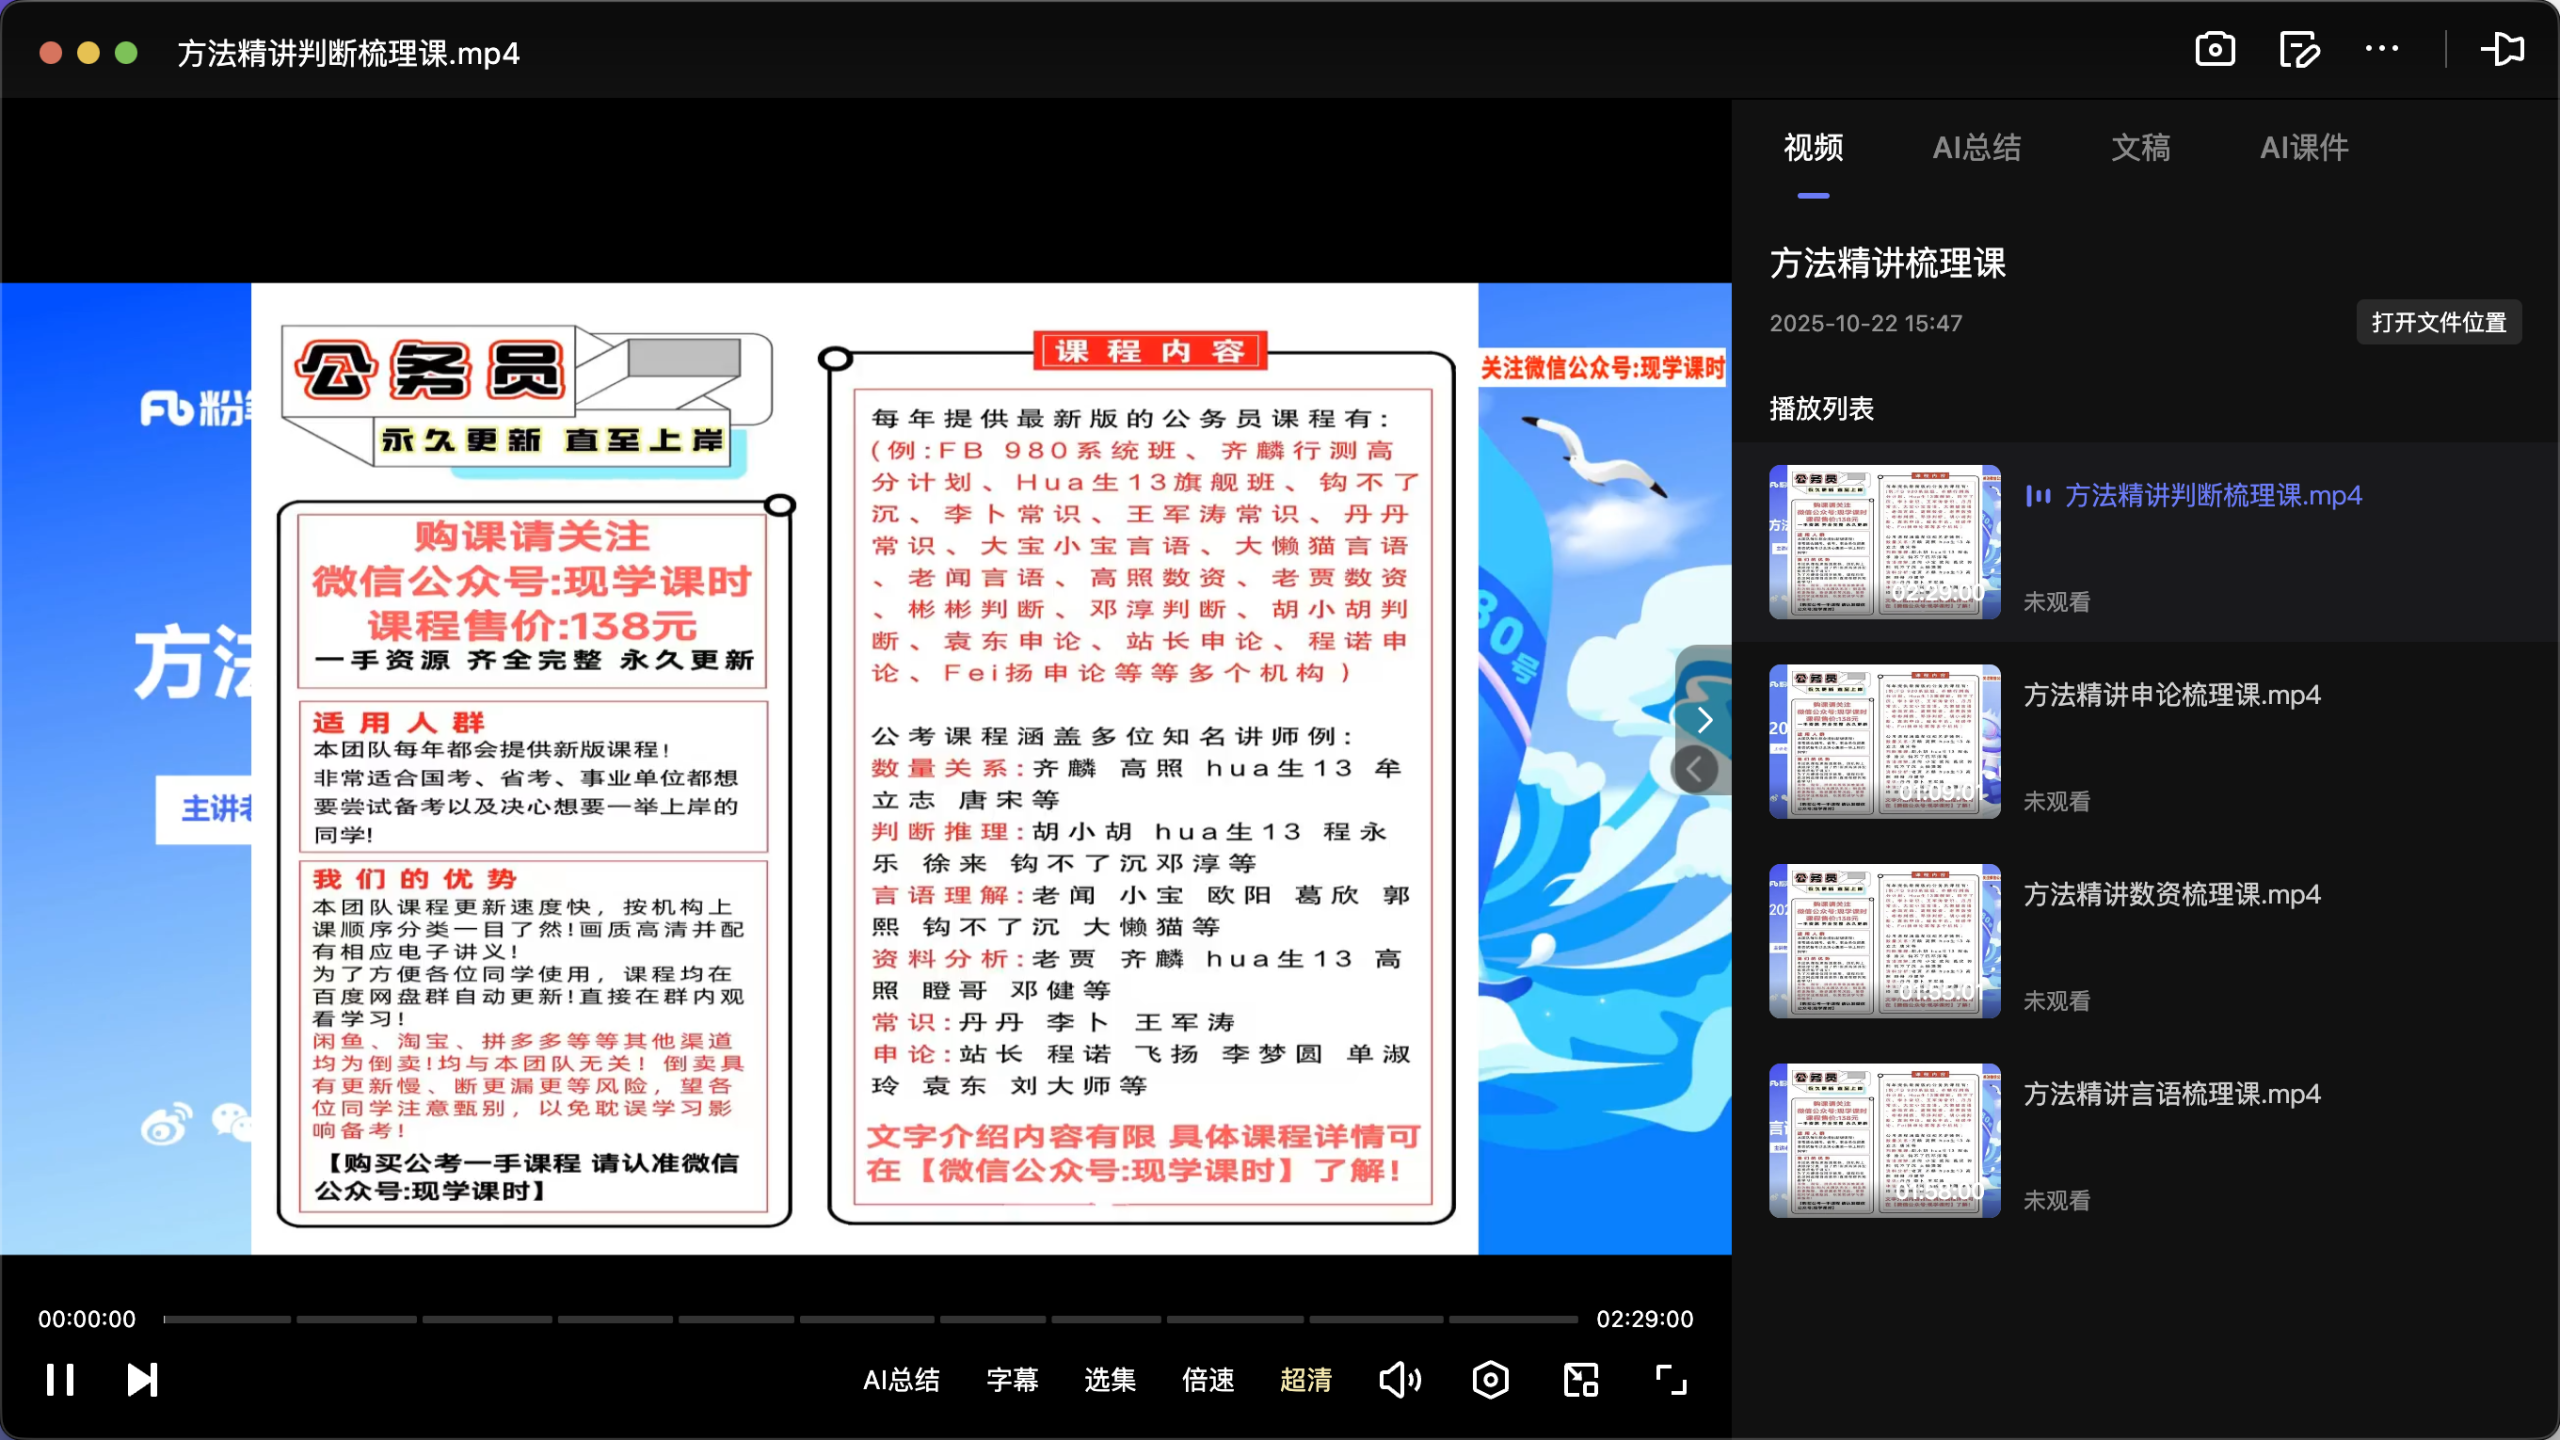
Task: Mute the audio volume
Action: (x=1399, y=1379)
